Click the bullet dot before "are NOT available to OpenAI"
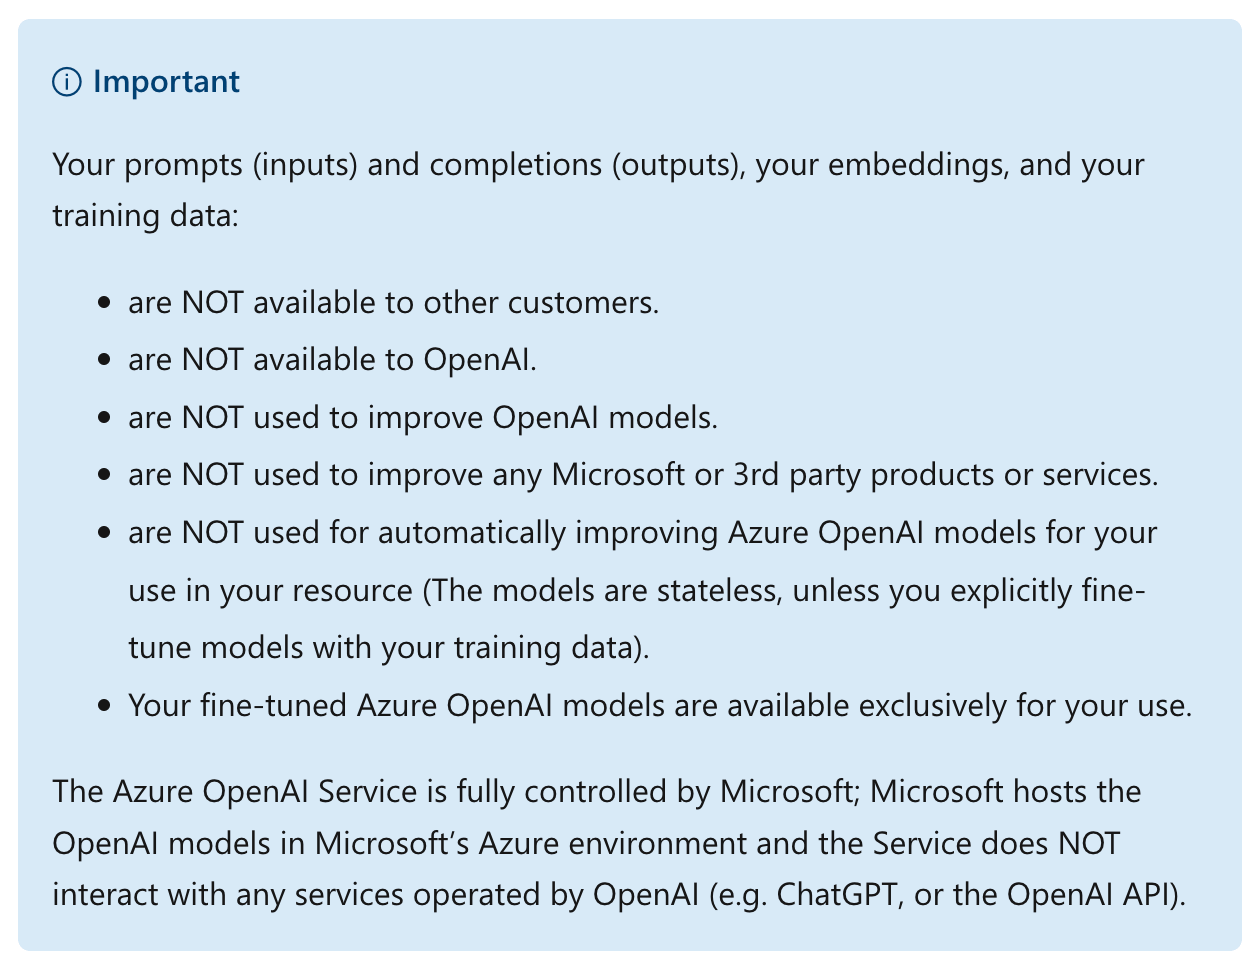 104,360
